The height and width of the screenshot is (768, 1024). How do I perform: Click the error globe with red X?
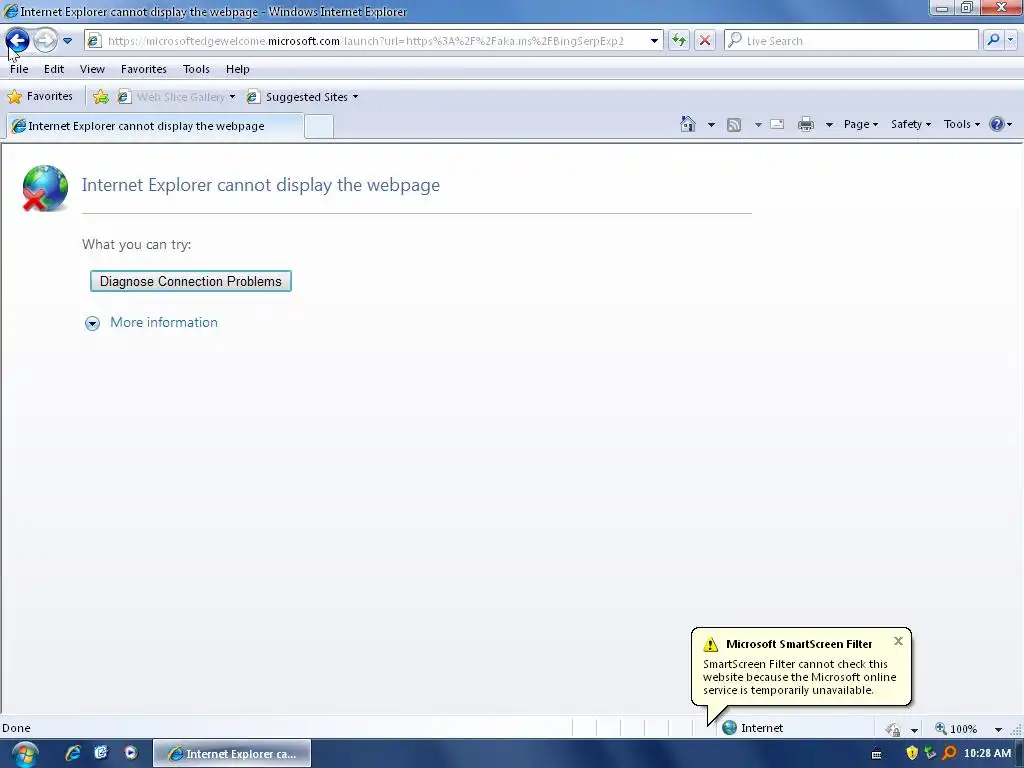(x=44, y=188)
